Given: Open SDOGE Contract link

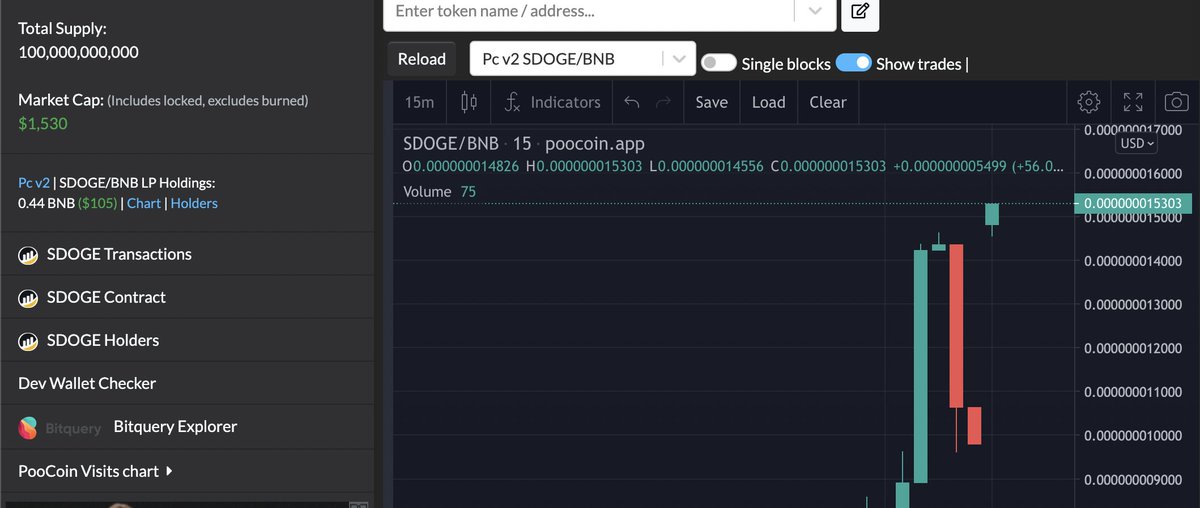Looking at the screenshot, I should pyautogui.click(x=106, y=298).
